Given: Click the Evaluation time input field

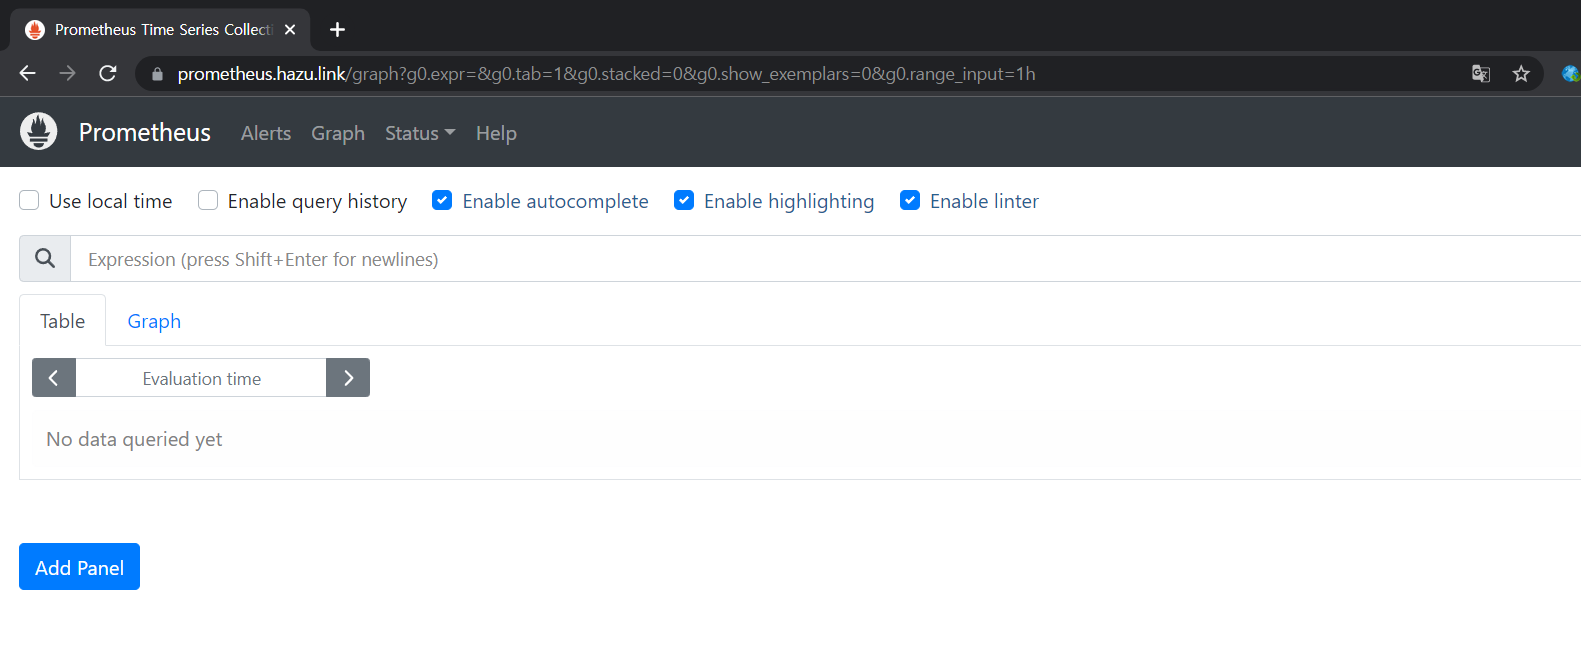Looking at the screenshot, I should [201, 378].
